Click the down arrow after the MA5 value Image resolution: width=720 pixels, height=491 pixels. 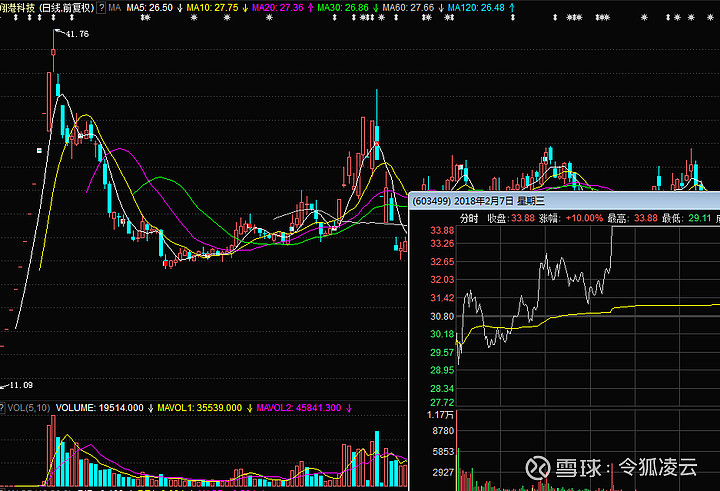pyautogui.click(x=181, y=7)
